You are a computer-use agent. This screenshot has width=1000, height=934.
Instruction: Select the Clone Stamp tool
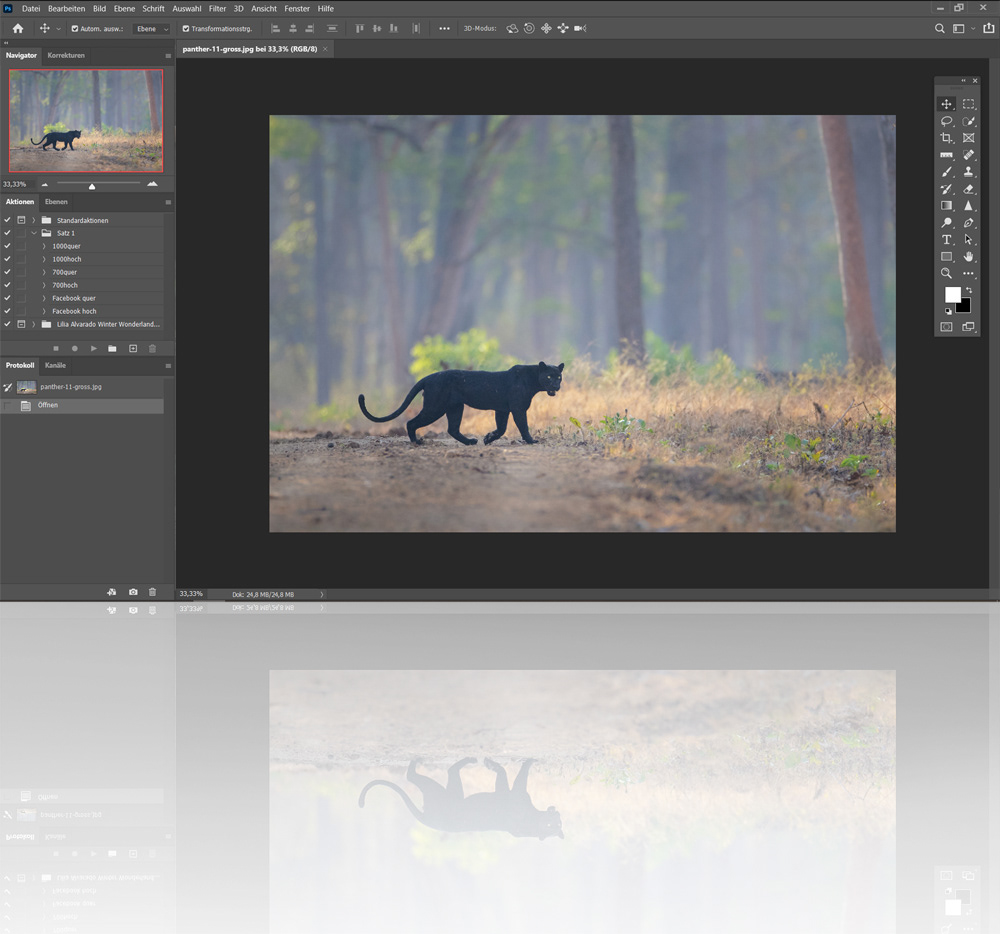click(x=969, y=171)
